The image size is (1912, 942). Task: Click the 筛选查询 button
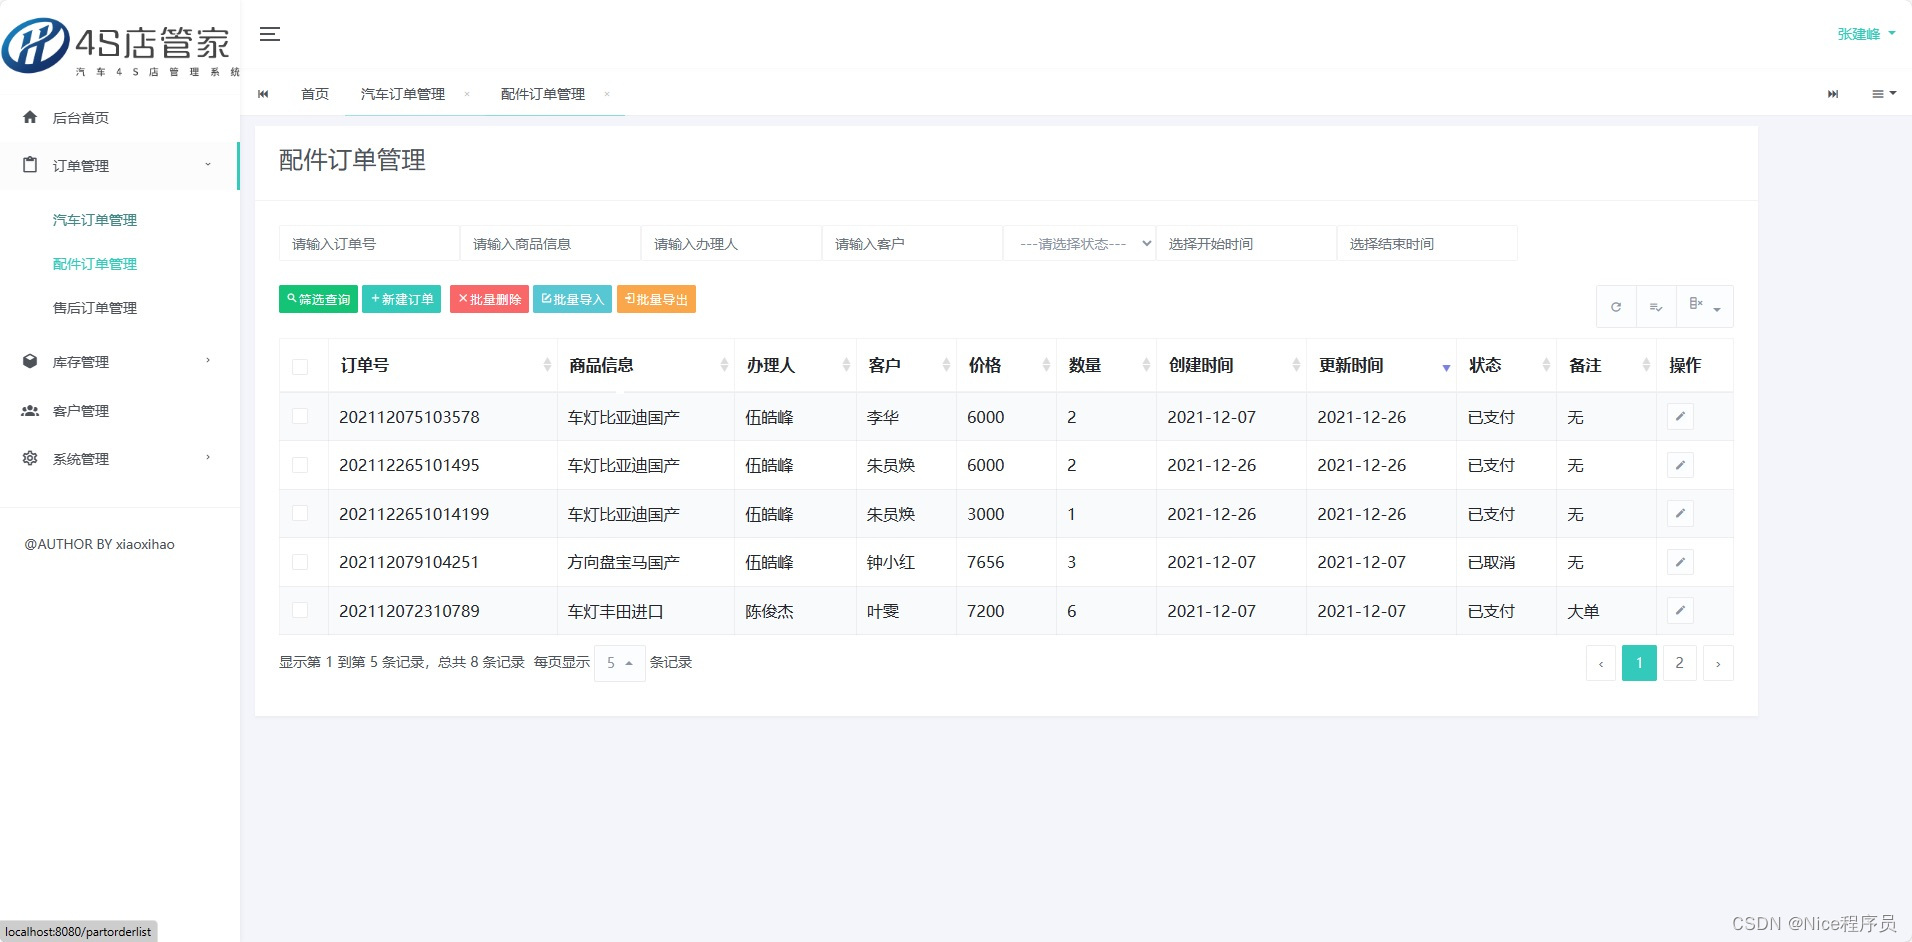pos(318,299)
